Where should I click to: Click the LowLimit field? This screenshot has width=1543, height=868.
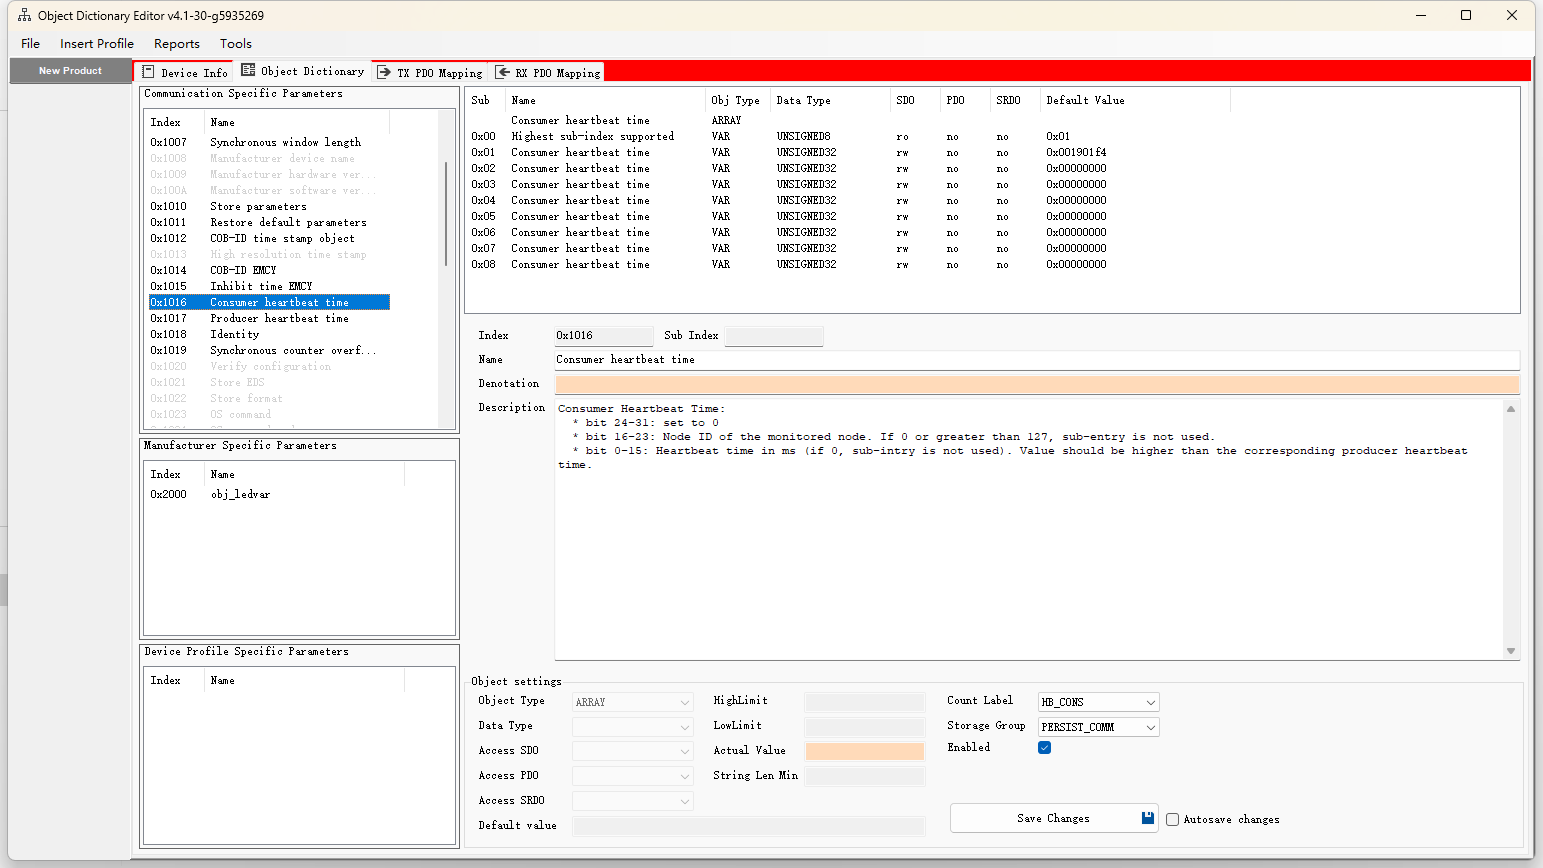tap(865, 727)
